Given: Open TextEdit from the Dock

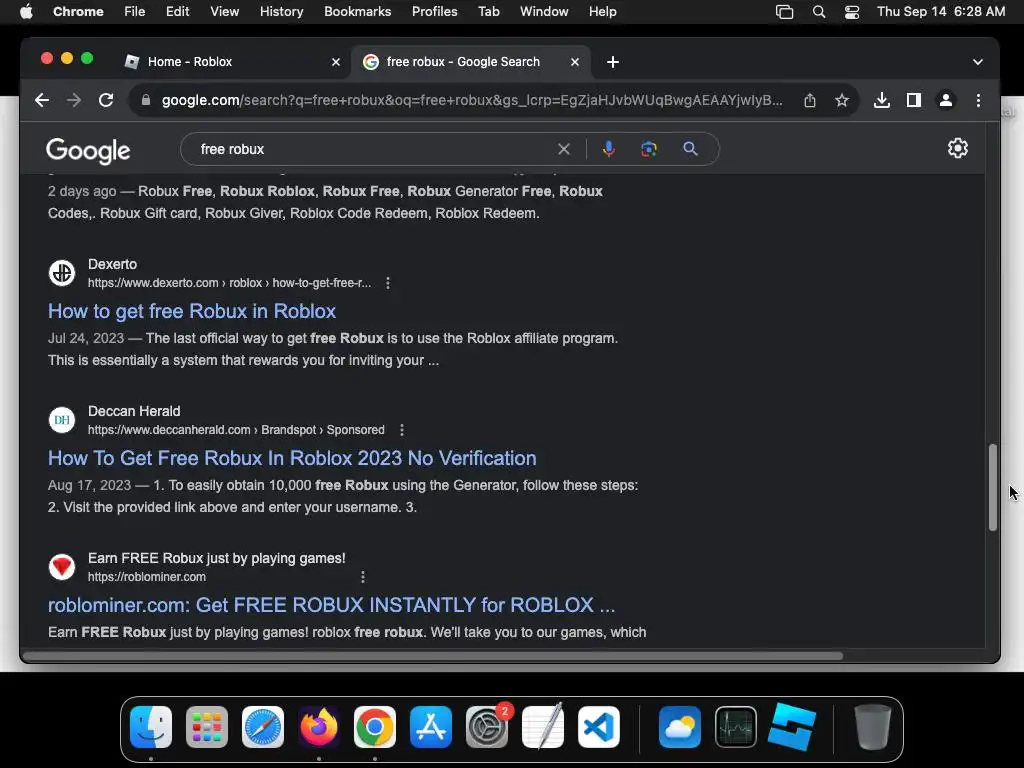Looking at the screenshot, I should pos(543,727).
